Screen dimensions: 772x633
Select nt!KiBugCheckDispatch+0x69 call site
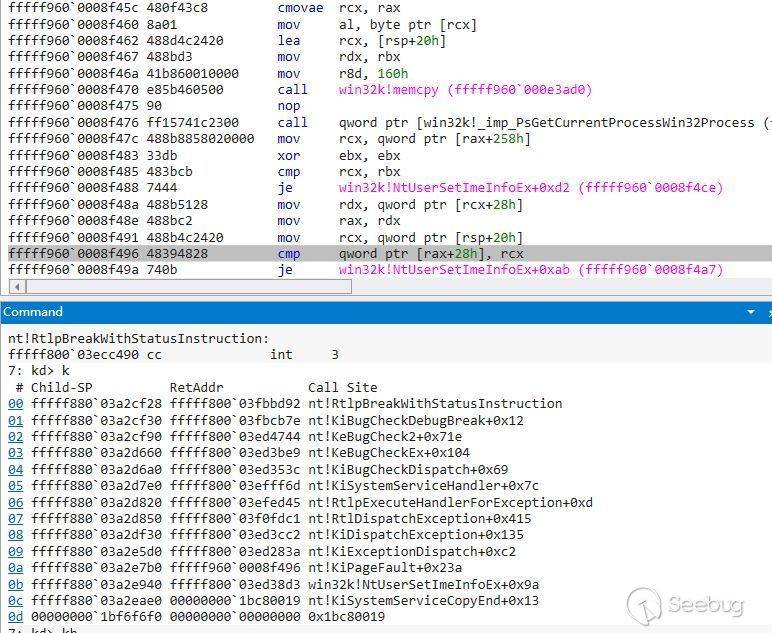408,470
